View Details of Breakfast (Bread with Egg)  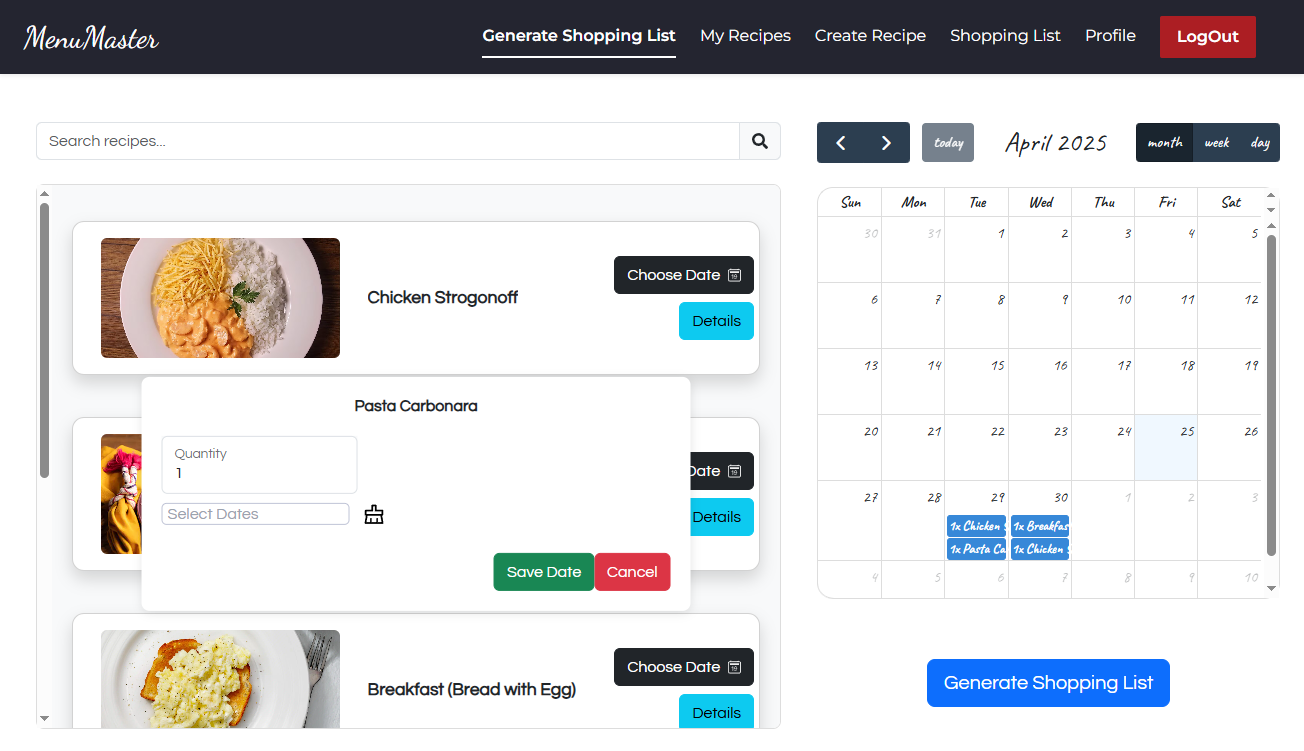coord(716,711)
